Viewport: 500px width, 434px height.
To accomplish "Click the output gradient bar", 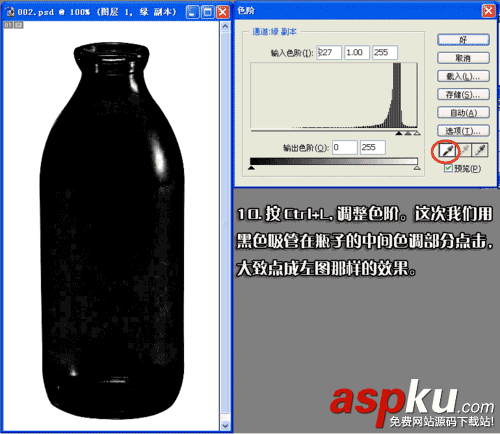I will point(334,161).
